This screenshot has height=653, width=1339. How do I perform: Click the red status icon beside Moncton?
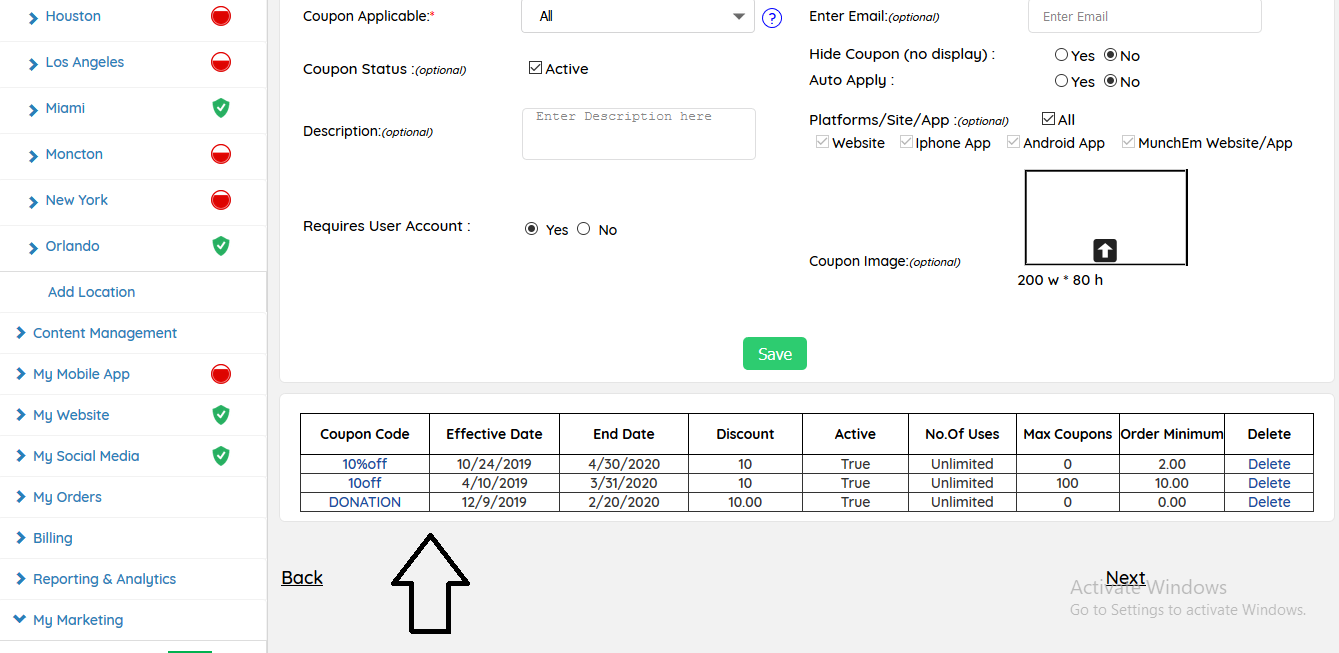(x=221, y=154)
